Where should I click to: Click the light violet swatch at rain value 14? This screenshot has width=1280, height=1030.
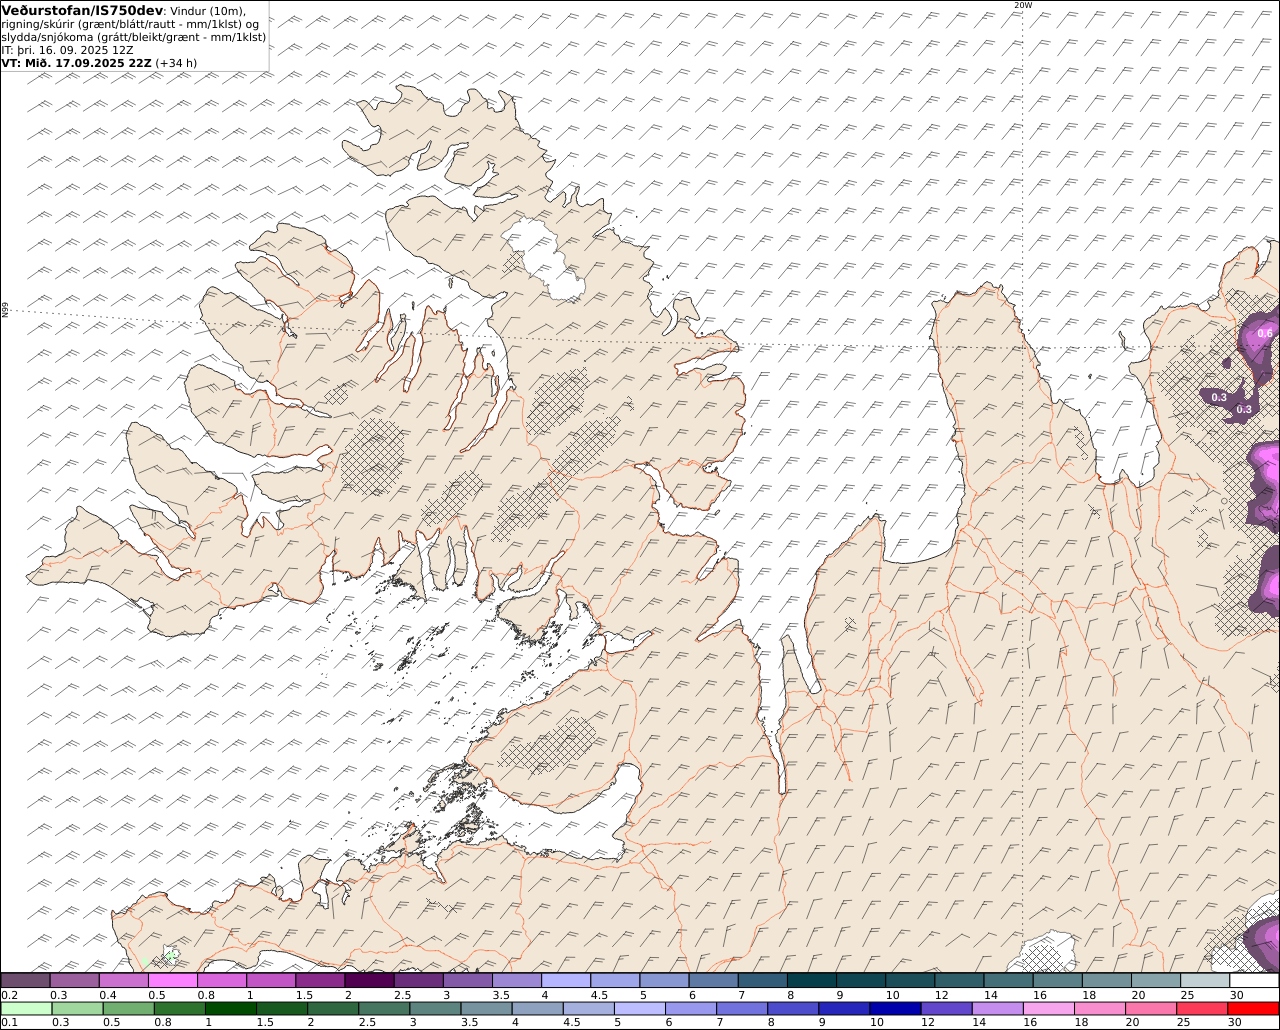[x=998, y=1008]
